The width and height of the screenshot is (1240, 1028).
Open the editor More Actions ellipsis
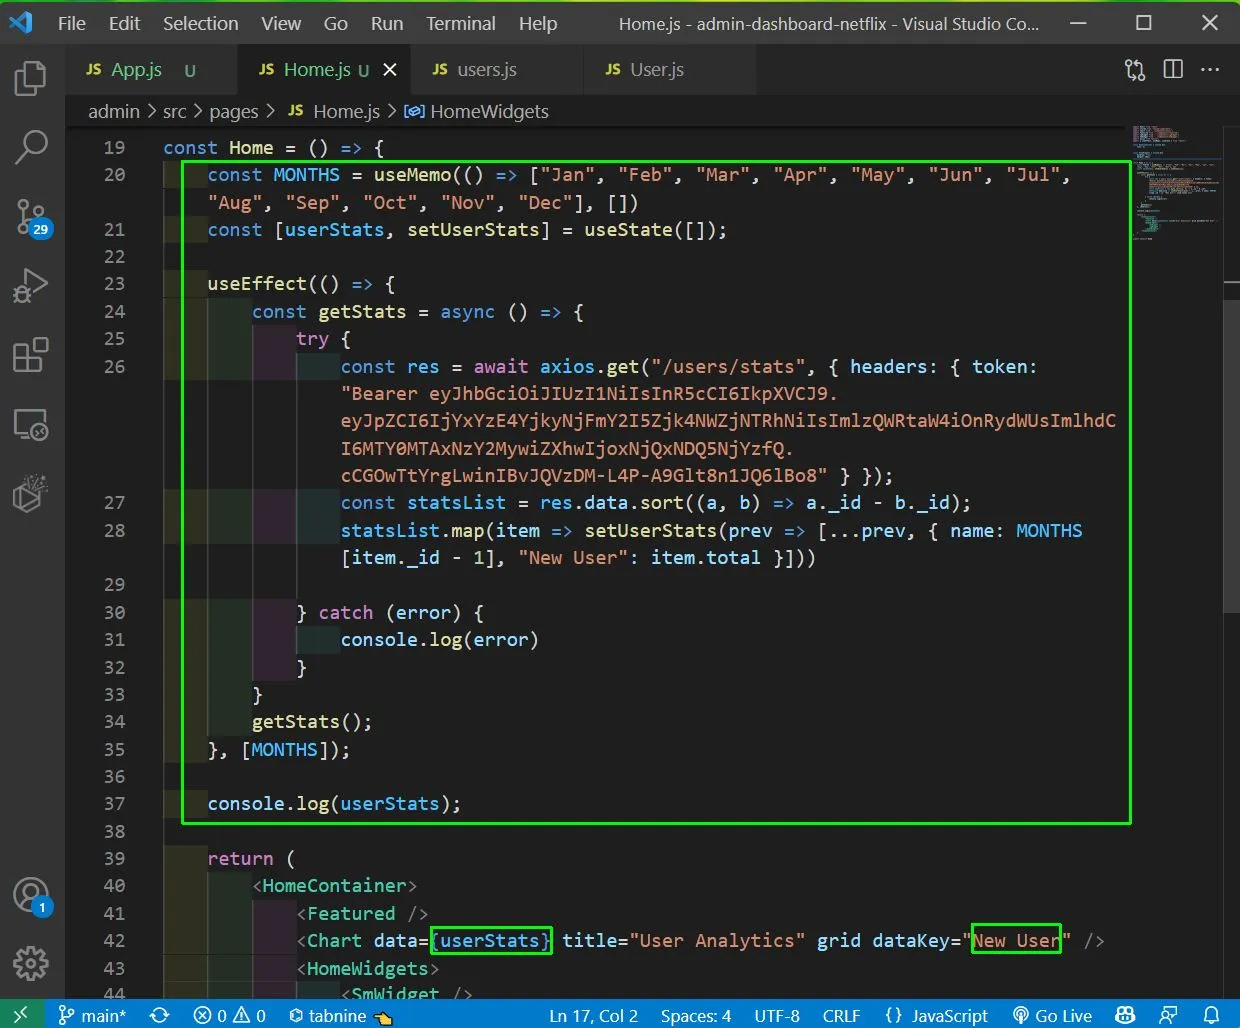[x=1210, y=69]
